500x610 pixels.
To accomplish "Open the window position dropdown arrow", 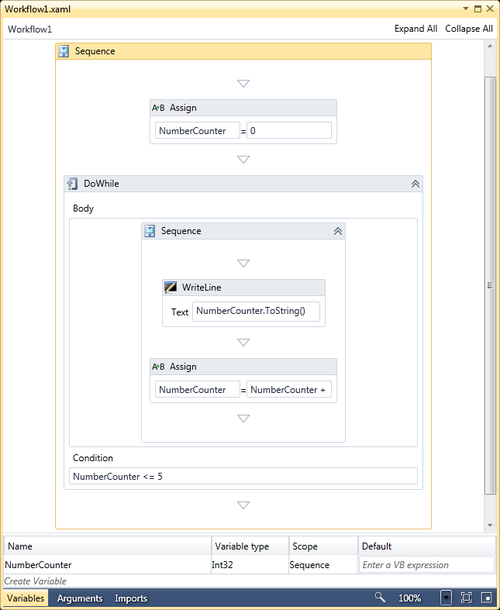I will click(x=466, y=8).
